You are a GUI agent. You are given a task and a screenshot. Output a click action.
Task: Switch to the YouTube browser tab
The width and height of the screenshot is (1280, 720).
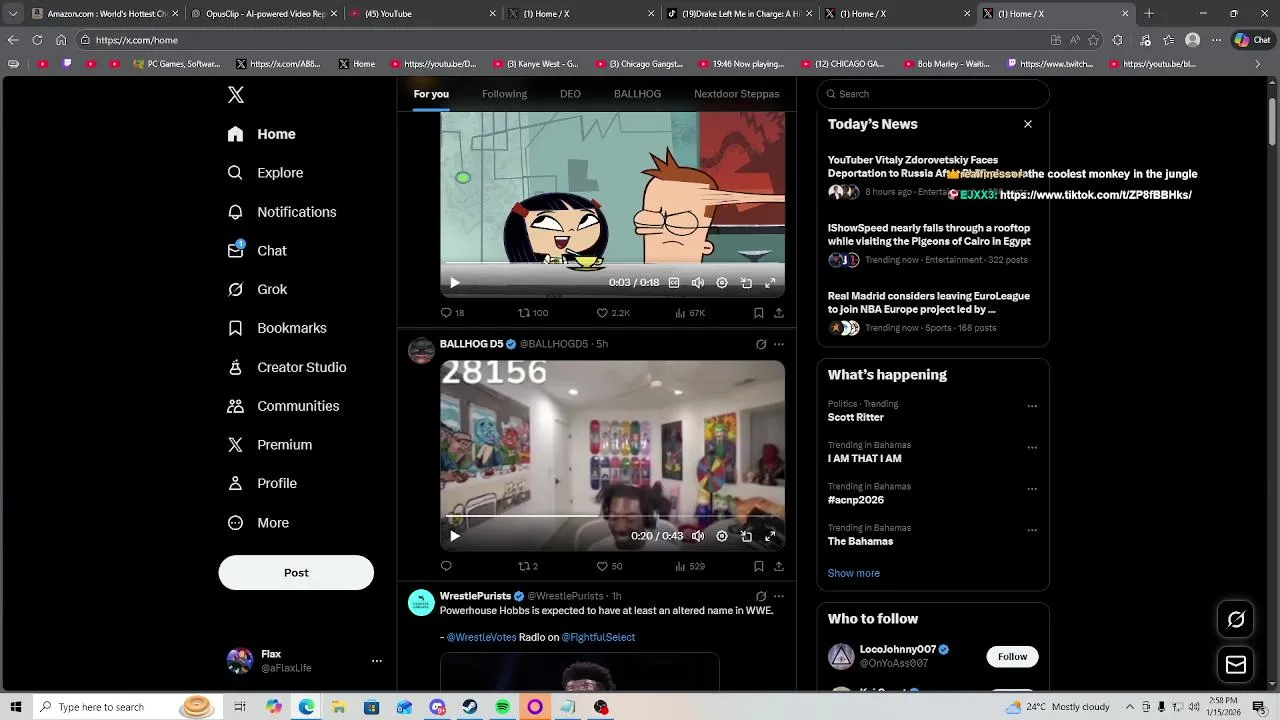423,14
